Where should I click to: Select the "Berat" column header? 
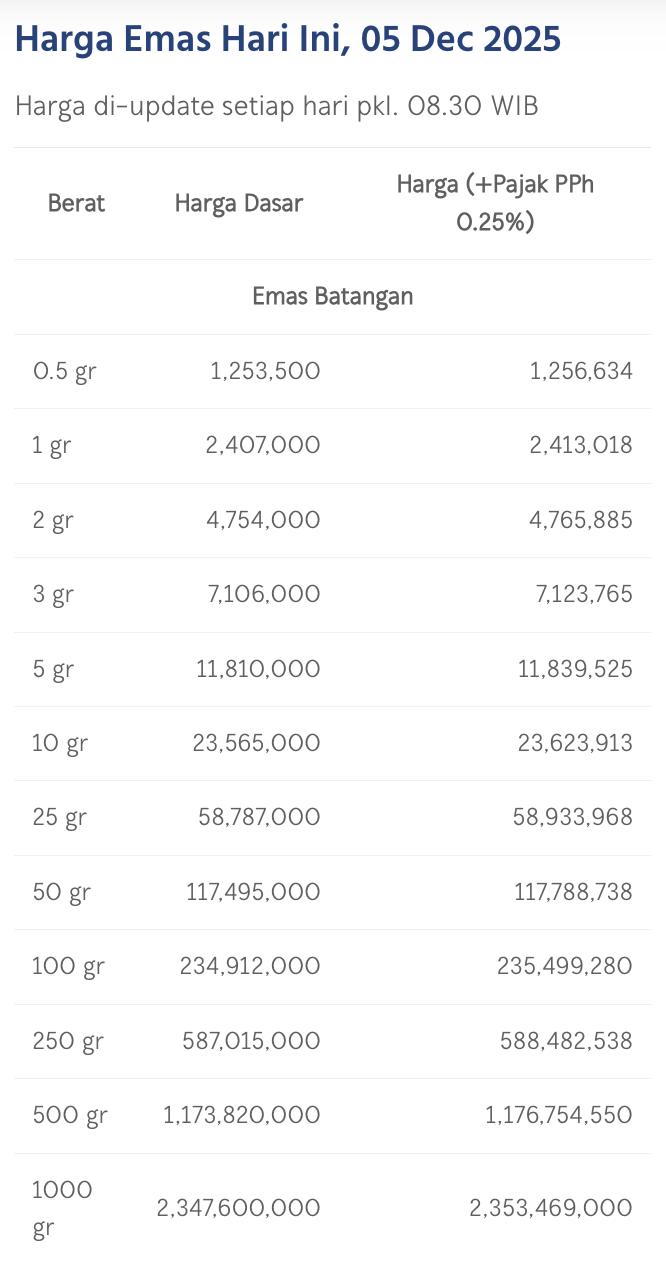pos(76,203)
